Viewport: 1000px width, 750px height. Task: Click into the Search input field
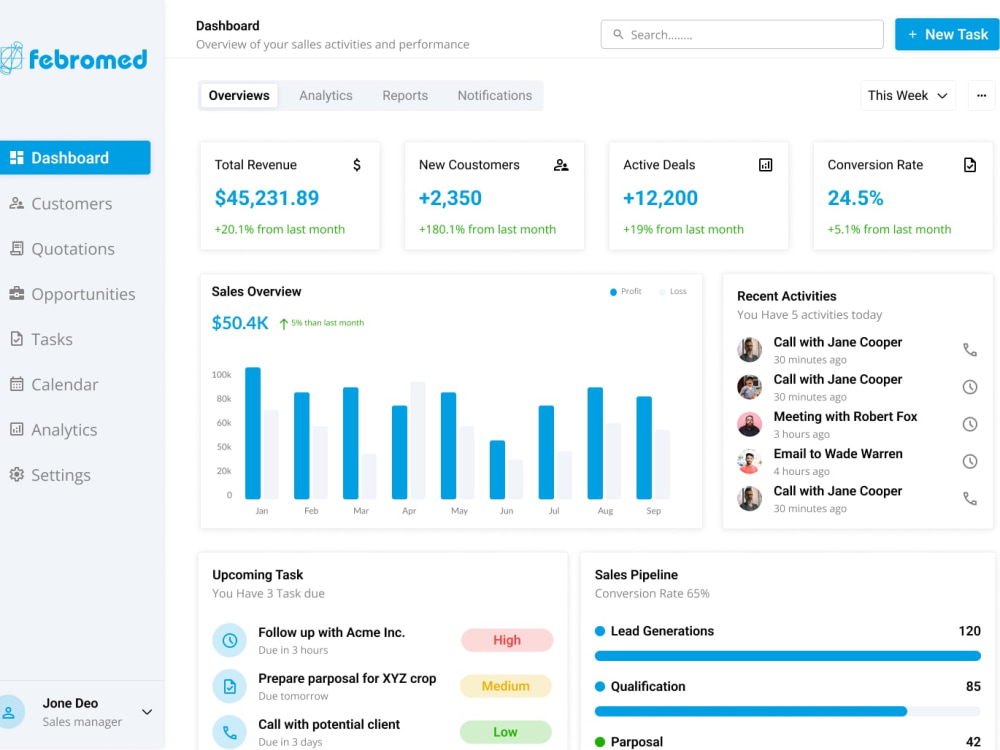[x=742, y=34]
